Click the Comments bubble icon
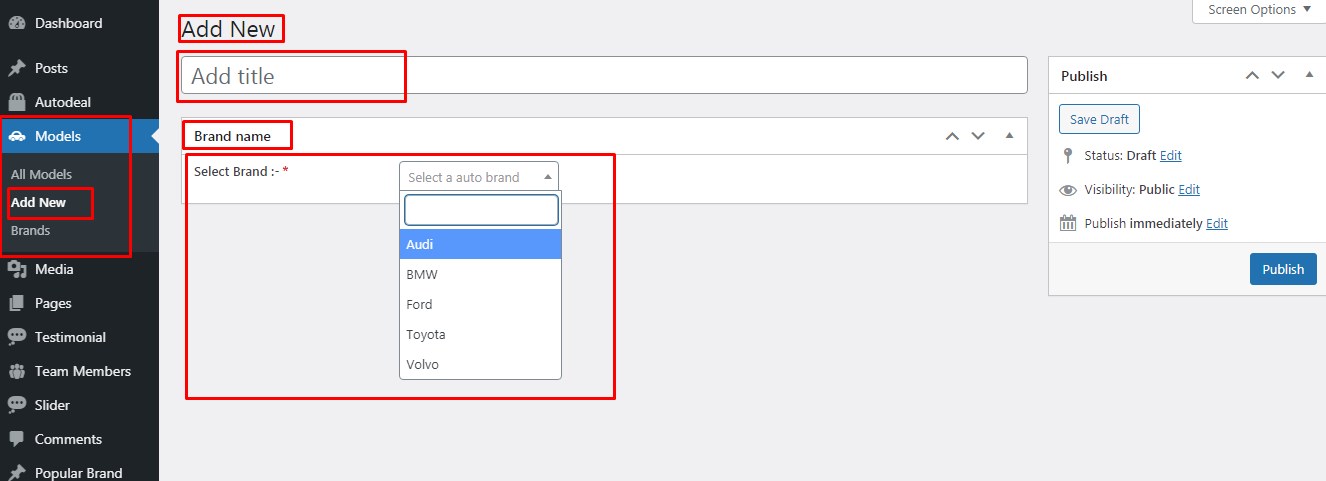Viewport: 1326px width, 481px height. 17,439
